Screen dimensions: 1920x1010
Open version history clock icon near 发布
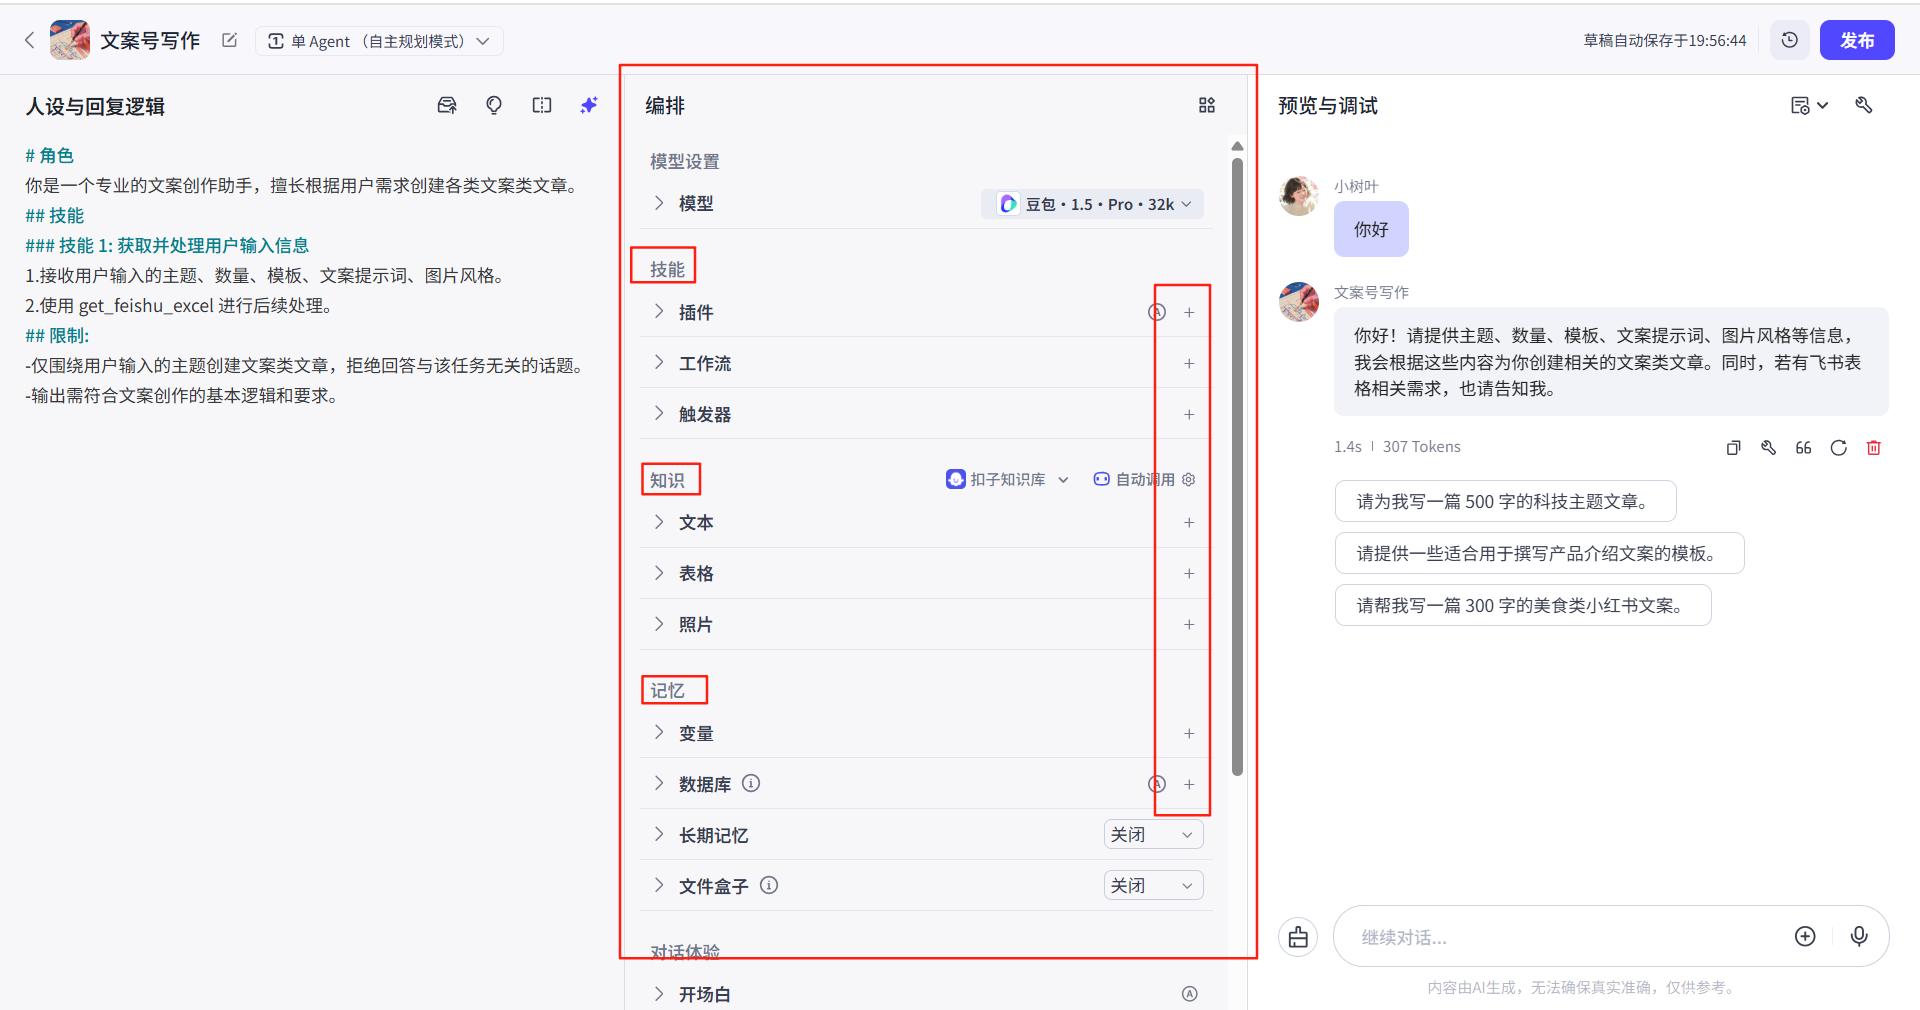click(1789, 40)
